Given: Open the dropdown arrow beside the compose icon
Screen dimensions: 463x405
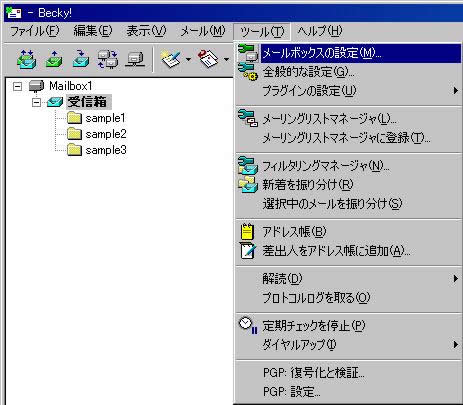Looking at the screenshot, I should coord(188,60).
